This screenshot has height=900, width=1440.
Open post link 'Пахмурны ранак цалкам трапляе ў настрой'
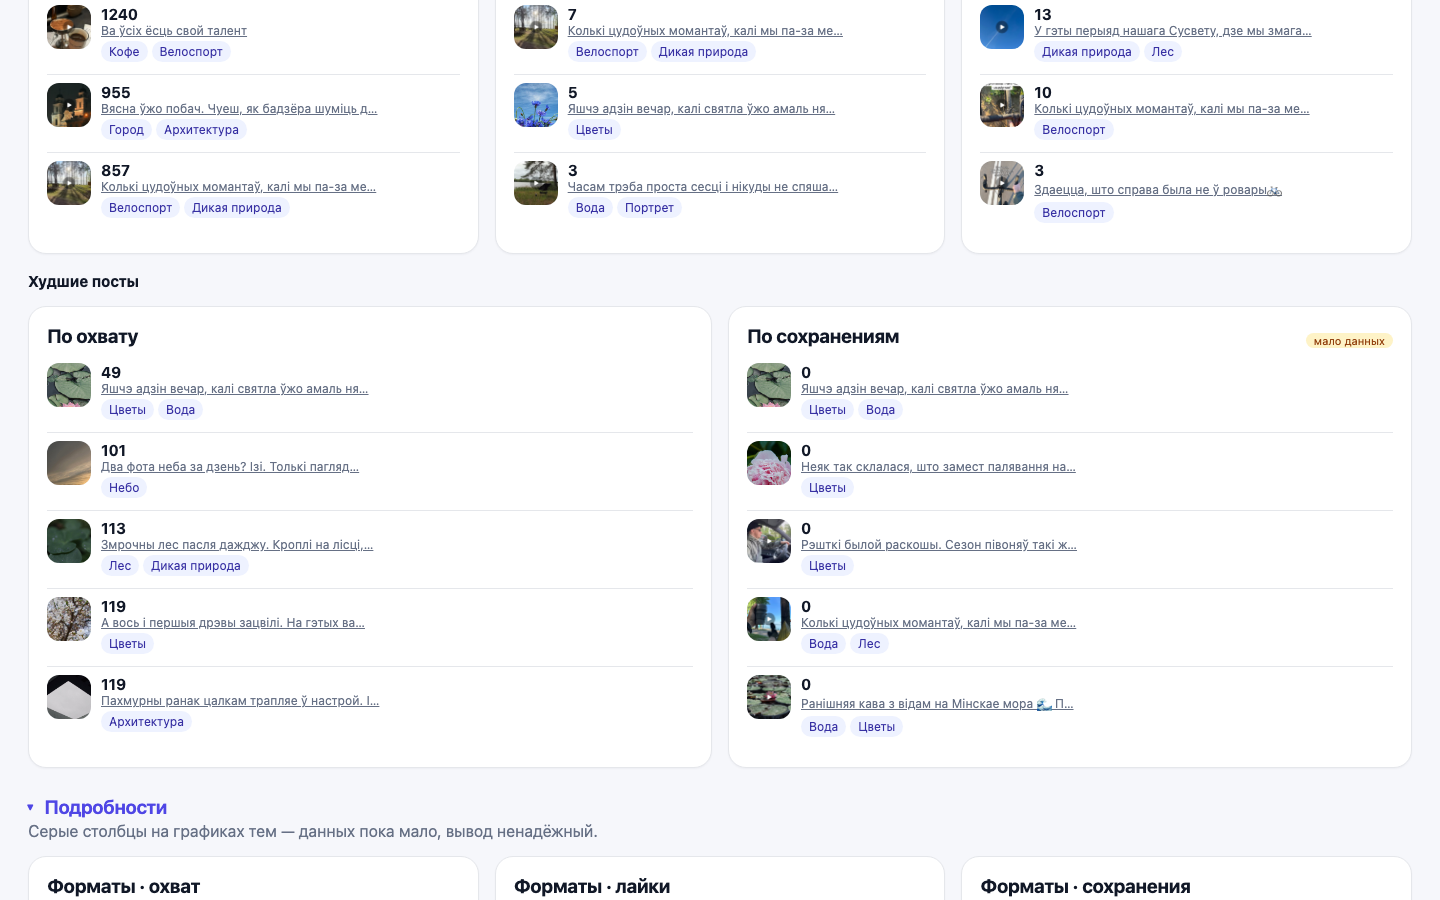(x=240, y=701)
